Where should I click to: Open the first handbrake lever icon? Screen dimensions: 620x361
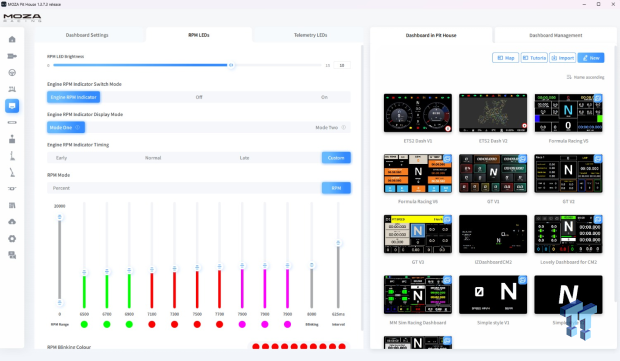point(12,156)
